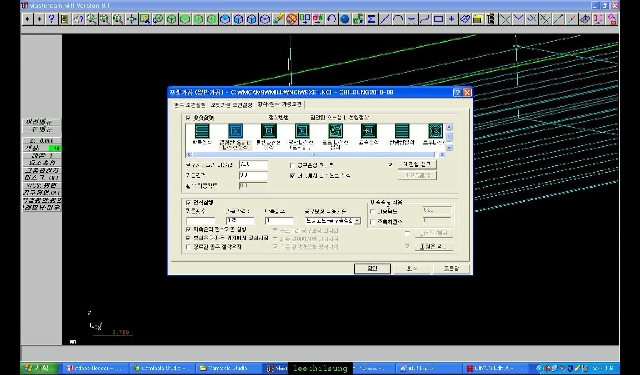
Task: Select the One Way cutting method icon
Action: [402, 131]
